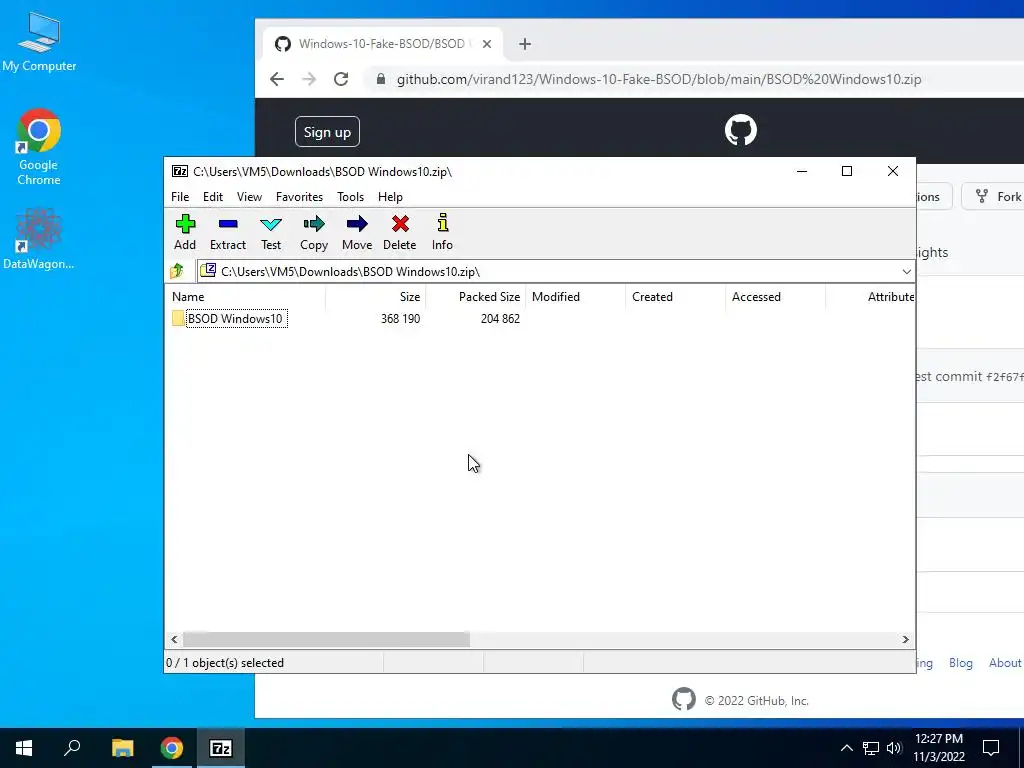This screenshot has height=768, width=1024.
Task: Click the scroll left arrow in 7-Zip
Action: [174, 639]
